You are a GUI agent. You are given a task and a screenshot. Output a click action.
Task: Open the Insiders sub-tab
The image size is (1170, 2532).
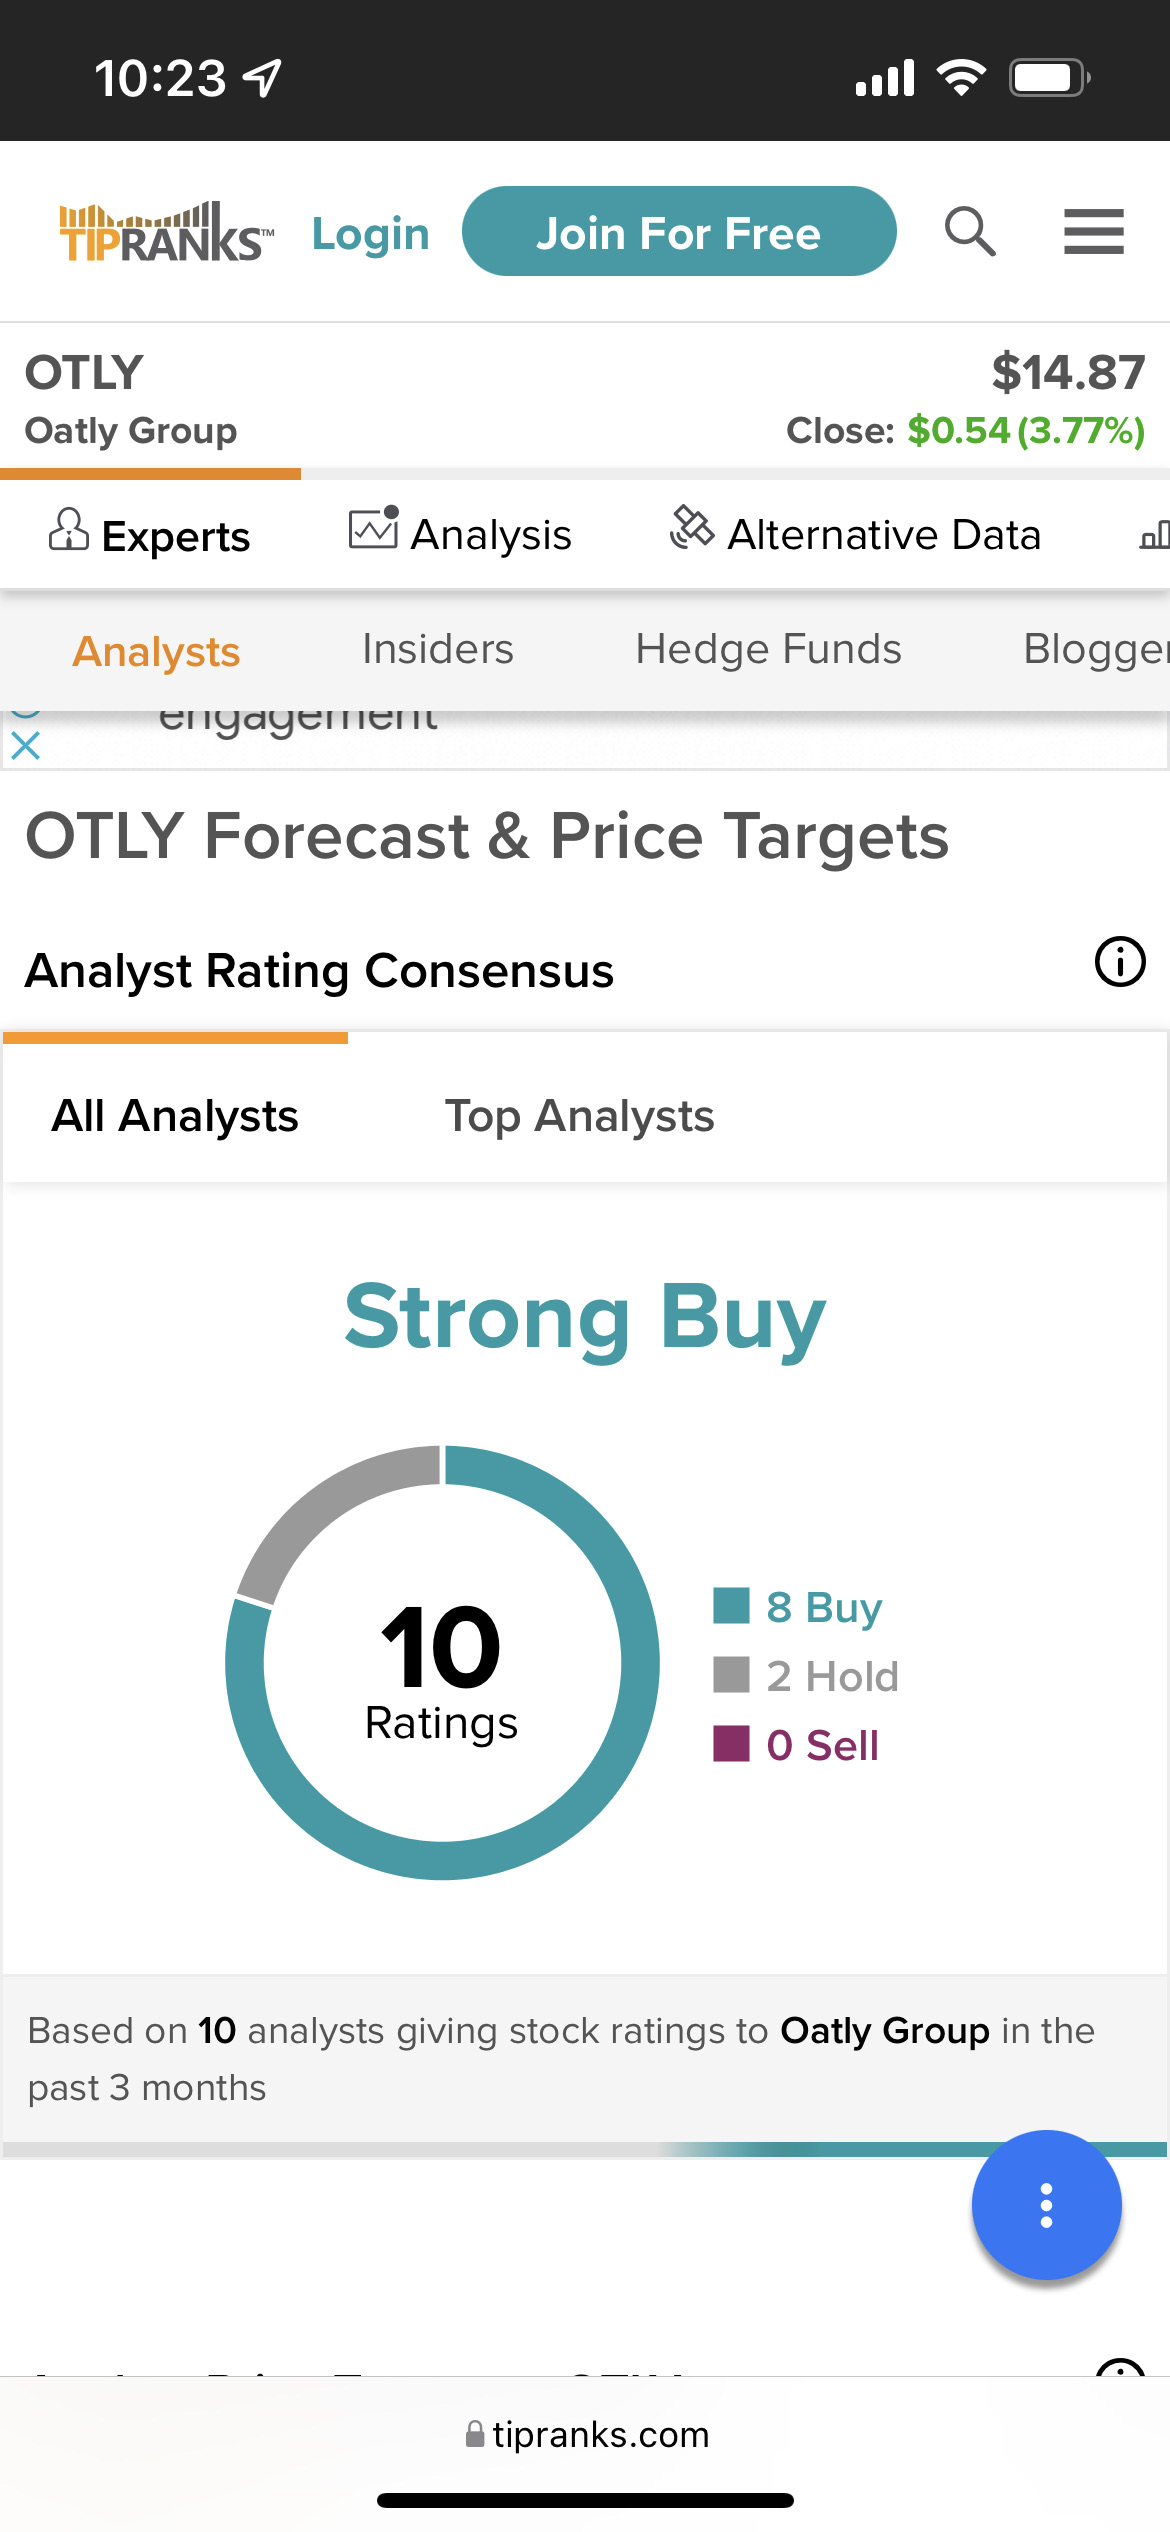tap(438, 649)
